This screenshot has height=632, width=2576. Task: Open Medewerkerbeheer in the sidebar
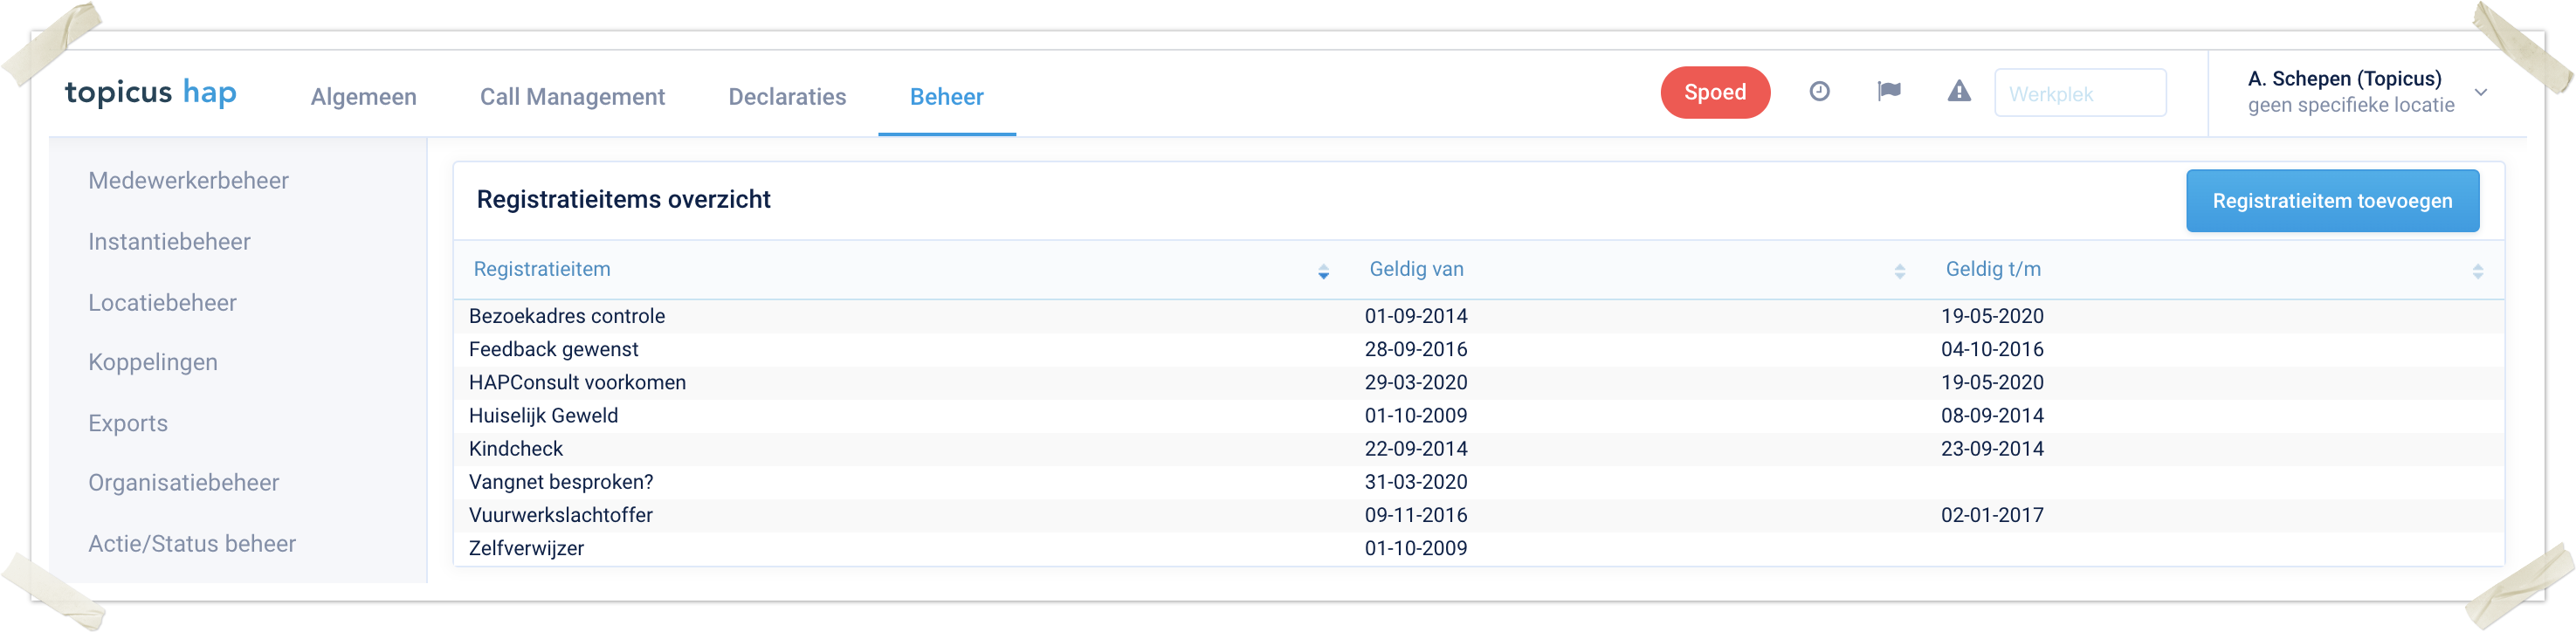click(x=188, y=181)
